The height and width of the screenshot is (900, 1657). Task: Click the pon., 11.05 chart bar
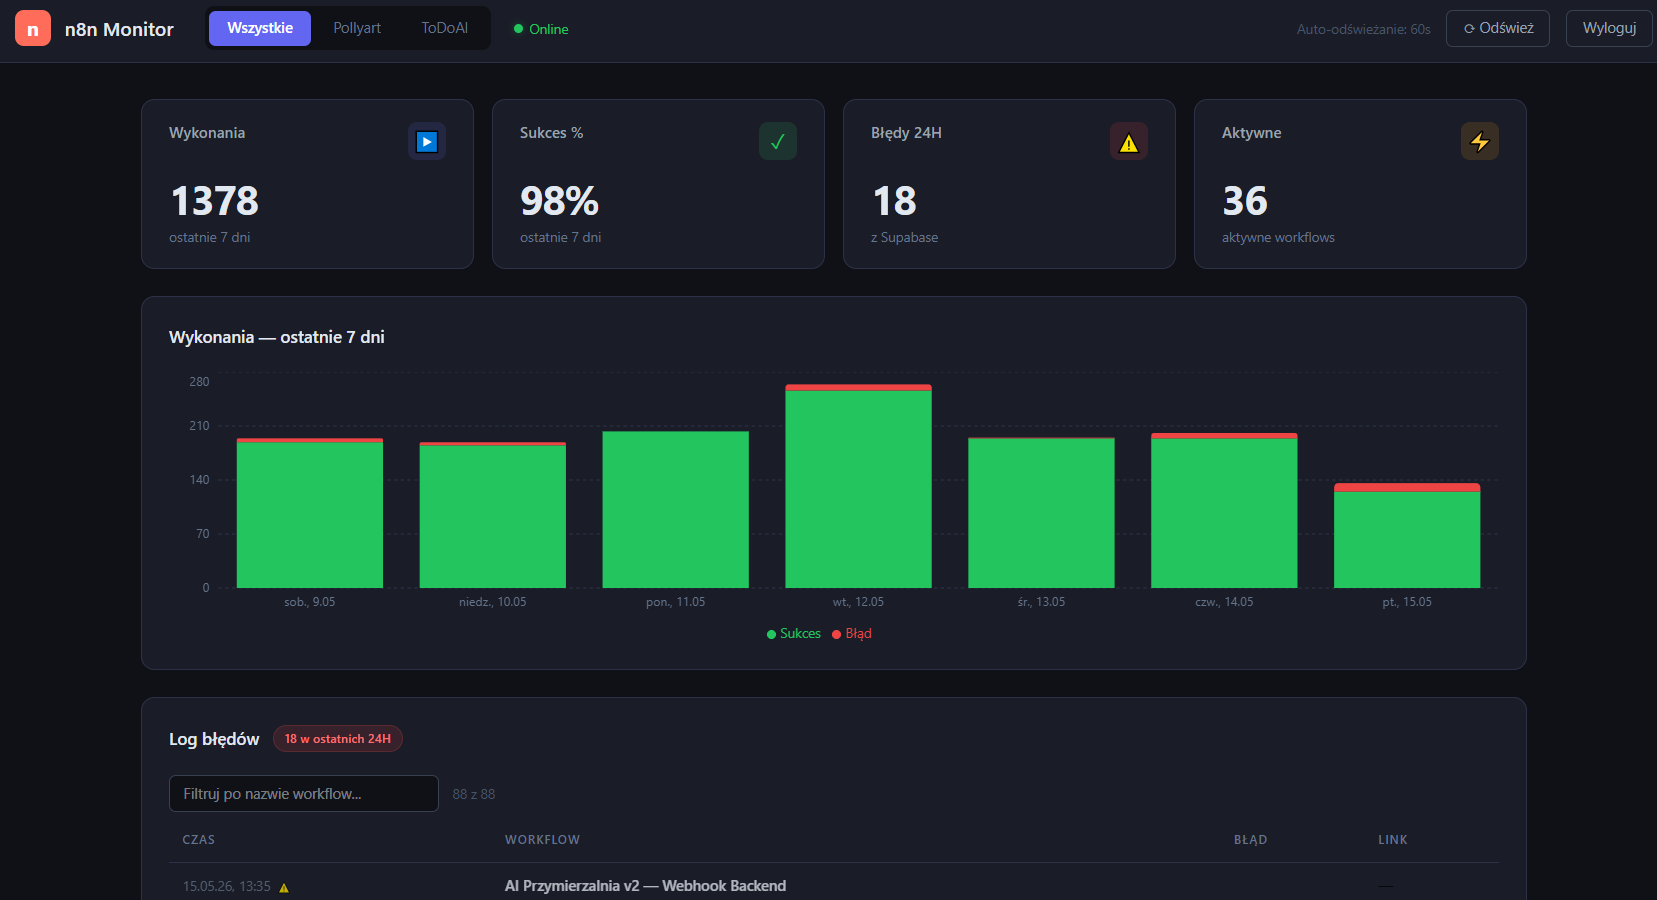coord(676,509)
